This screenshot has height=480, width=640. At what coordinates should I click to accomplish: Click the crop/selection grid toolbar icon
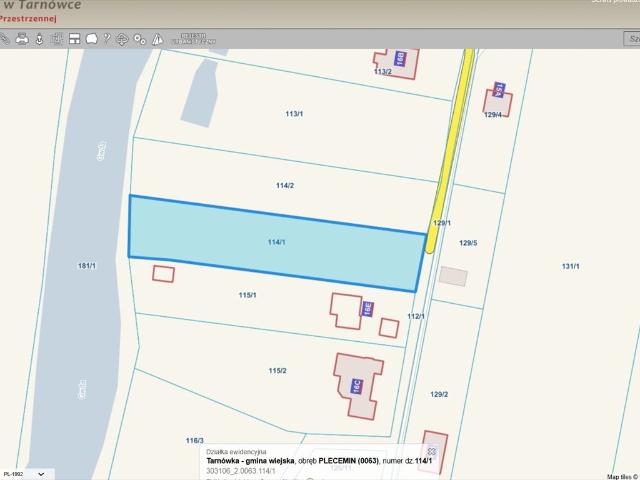(x=56, y=39)
